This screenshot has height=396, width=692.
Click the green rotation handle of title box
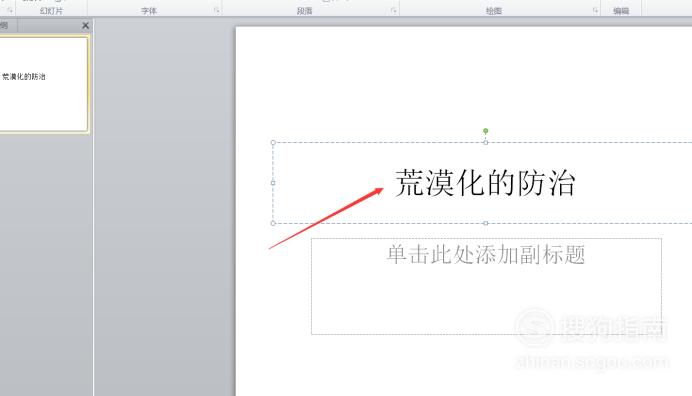click(x=485, y=131)
